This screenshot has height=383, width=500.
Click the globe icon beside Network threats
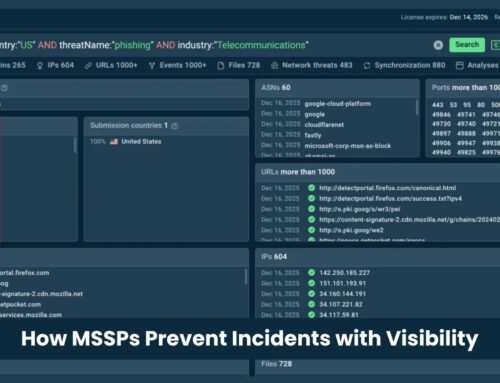point(274,66)
